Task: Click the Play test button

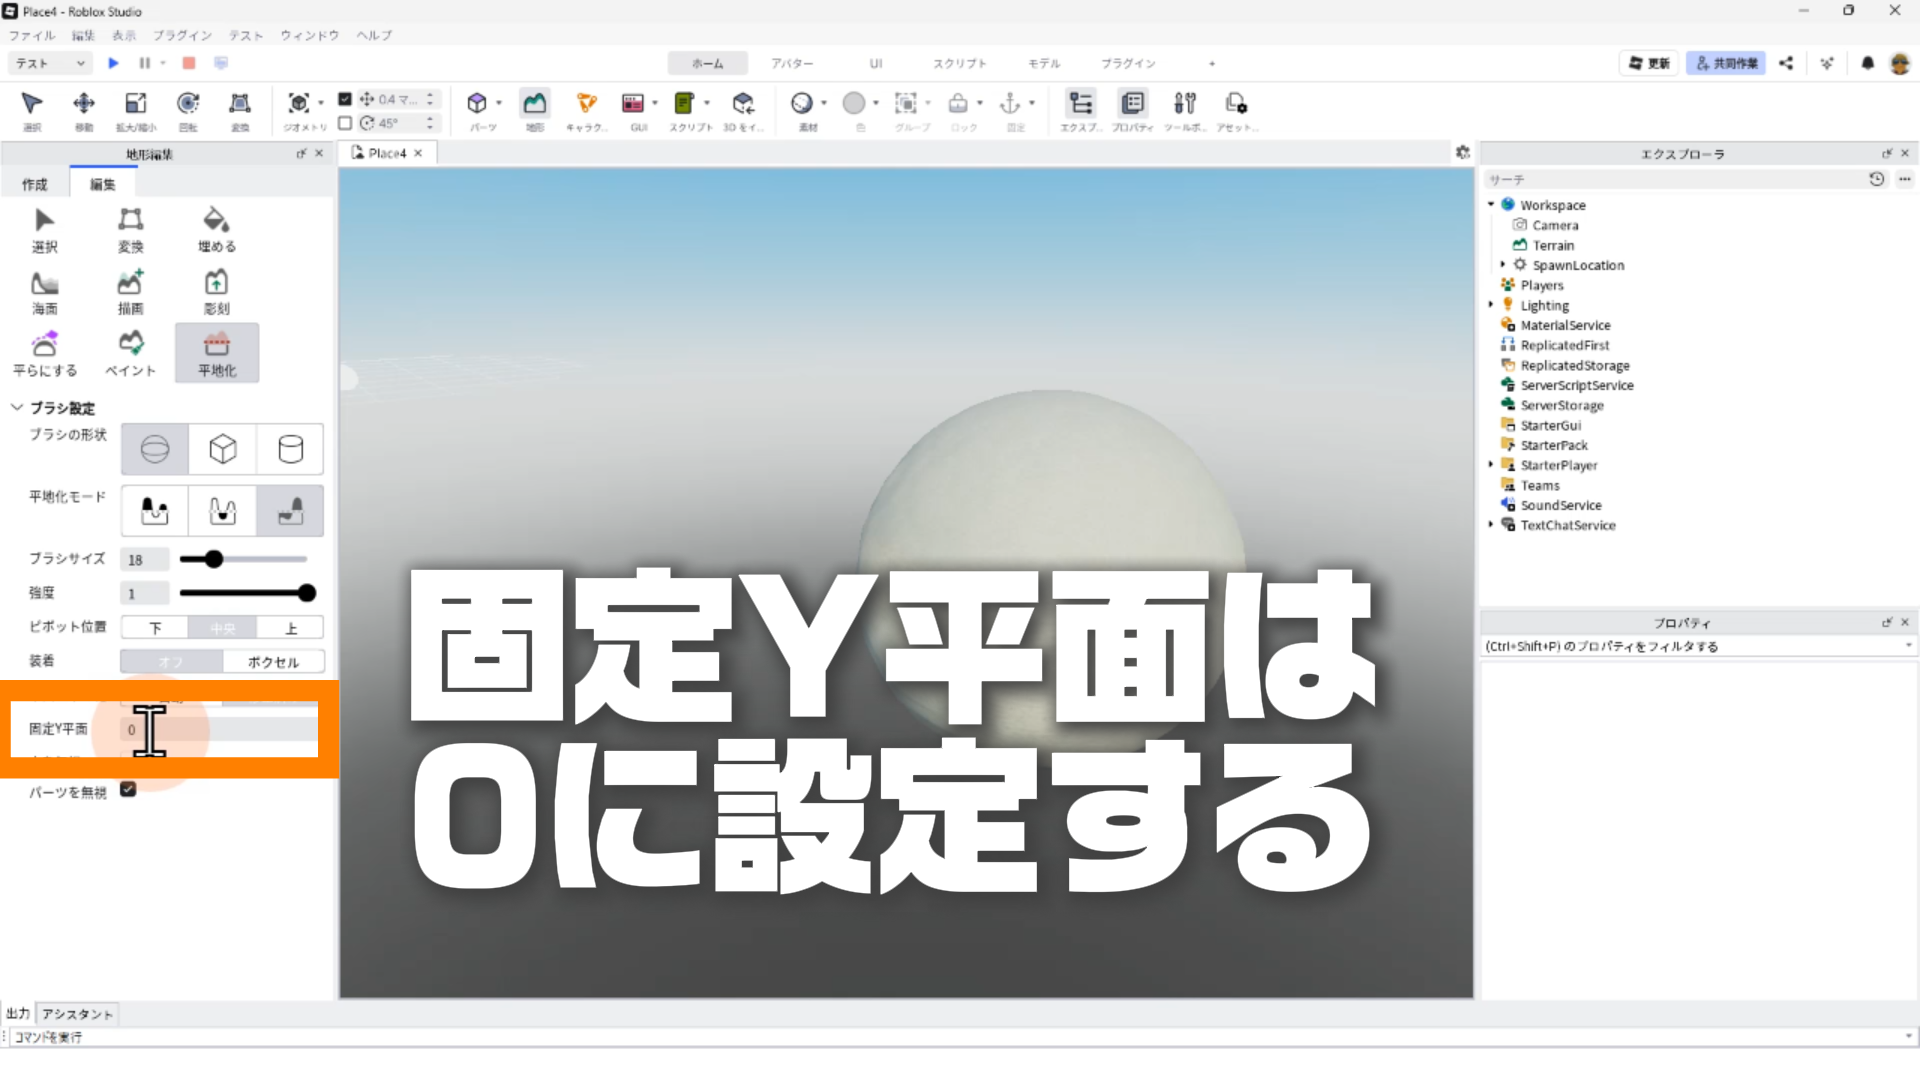Action: [x=113, y=63]
